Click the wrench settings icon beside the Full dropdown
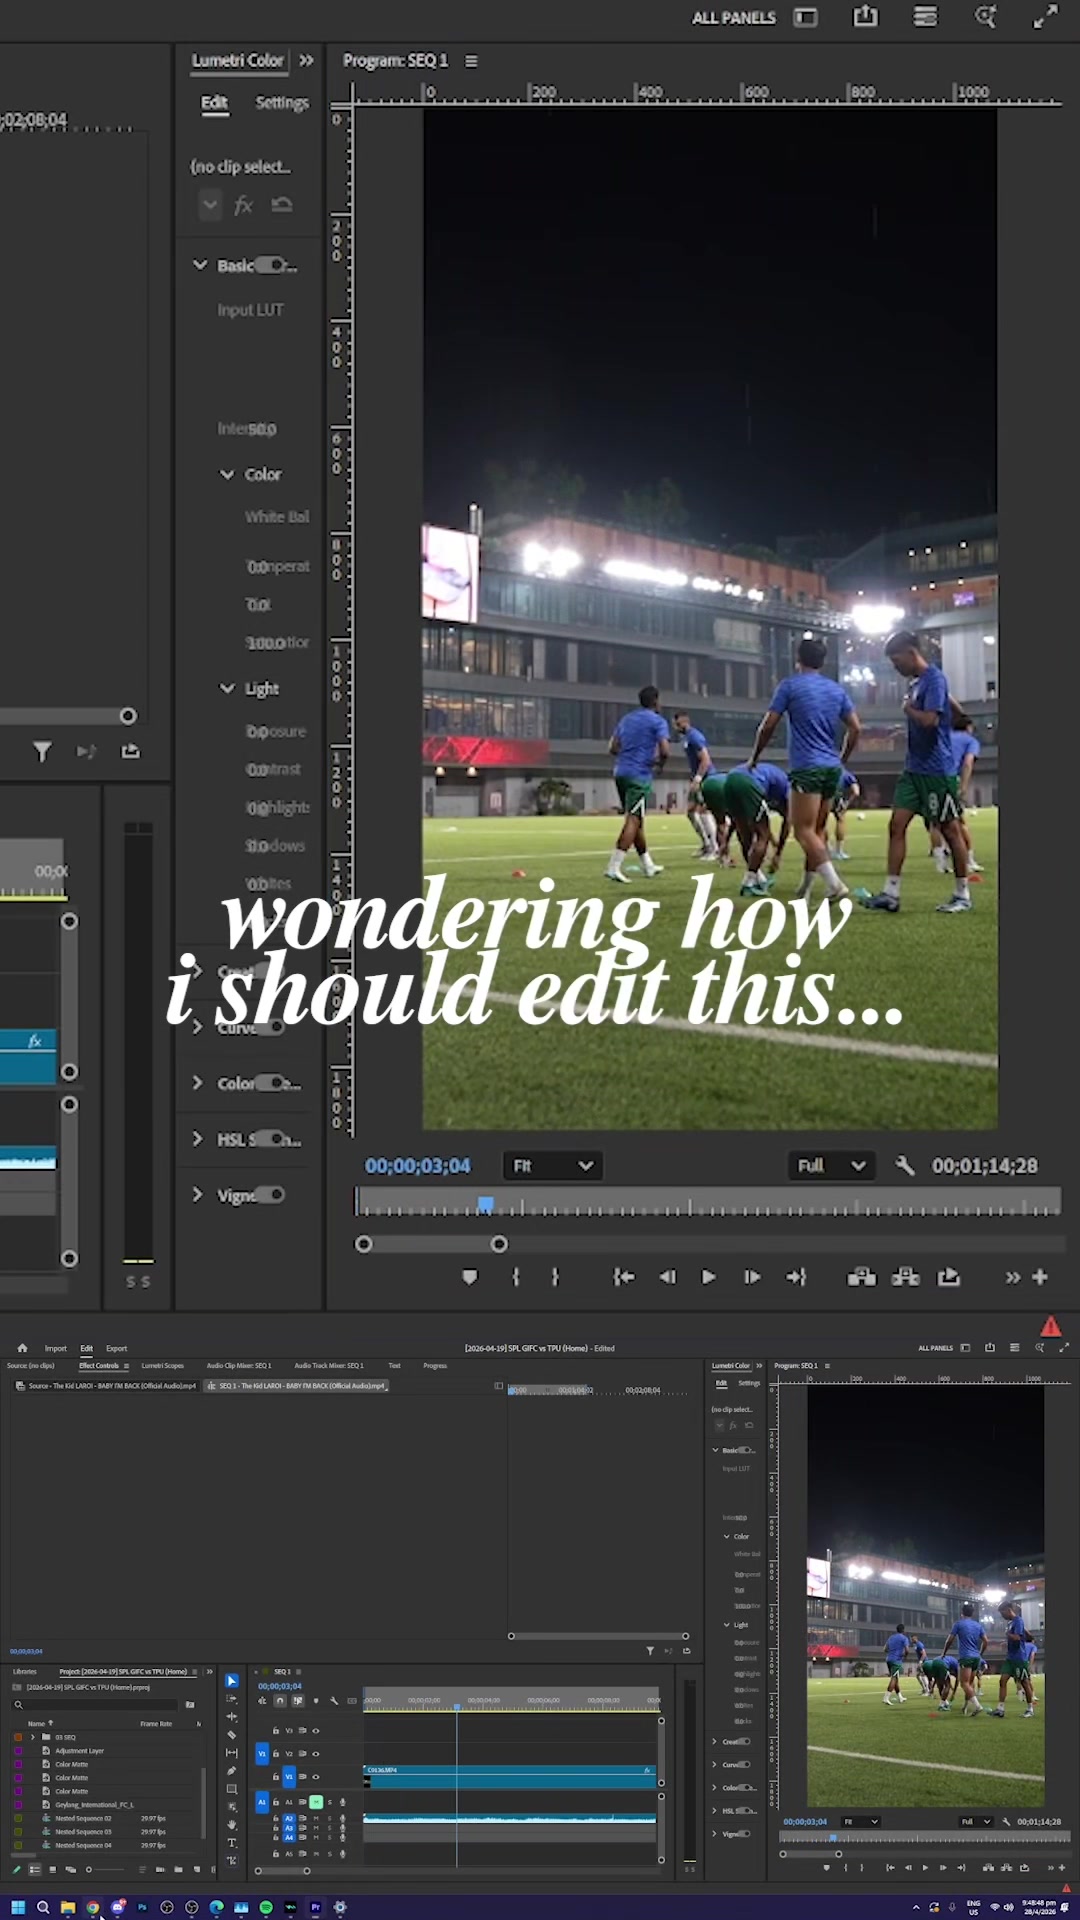Viewport: 1080px width, 1920px height. pos(905,1165)
